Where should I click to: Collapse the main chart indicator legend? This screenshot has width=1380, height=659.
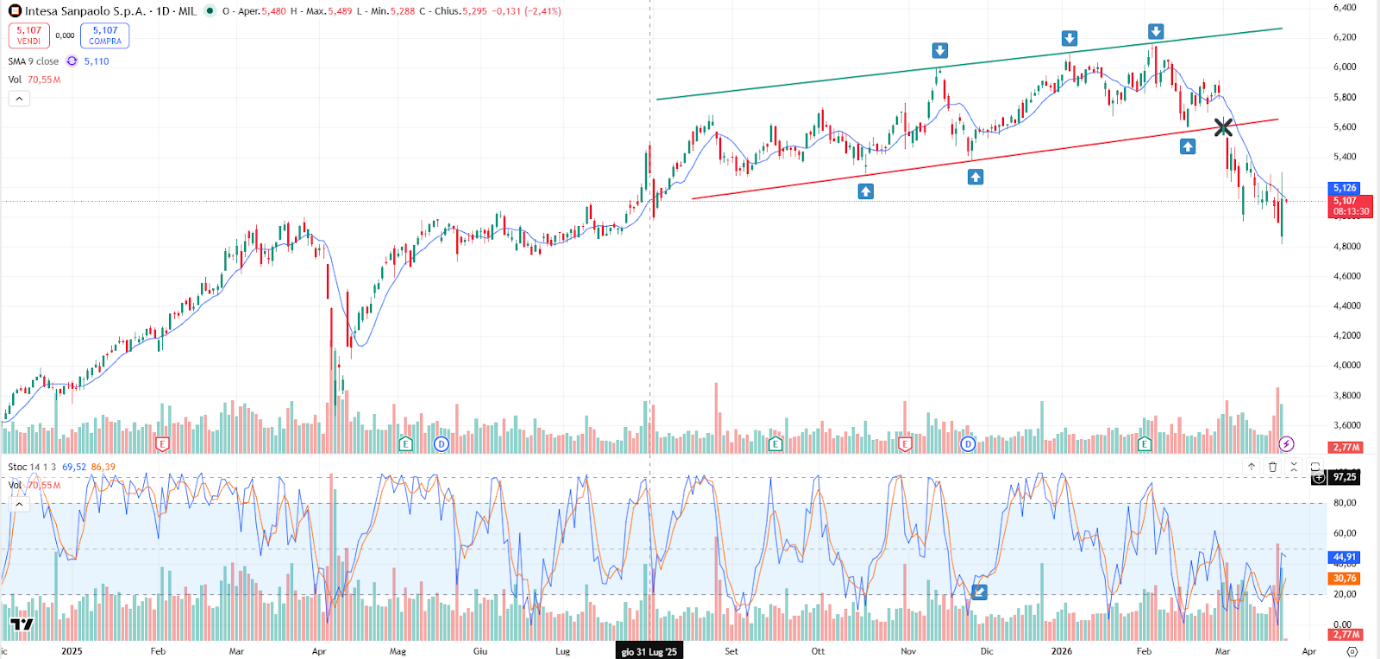pyautogui.click(x=18, y=98)
